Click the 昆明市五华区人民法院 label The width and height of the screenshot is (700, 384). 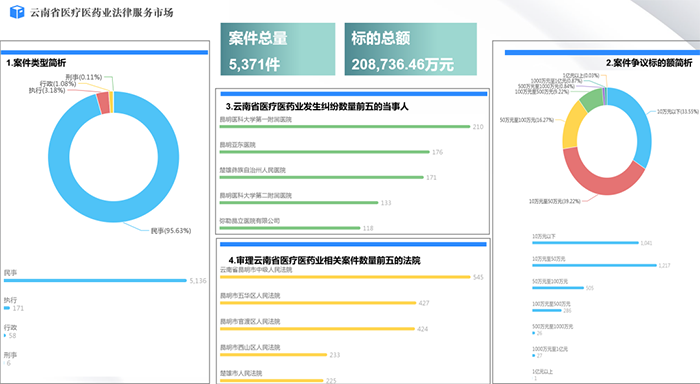pyautogui.click(x=250, y=296)
